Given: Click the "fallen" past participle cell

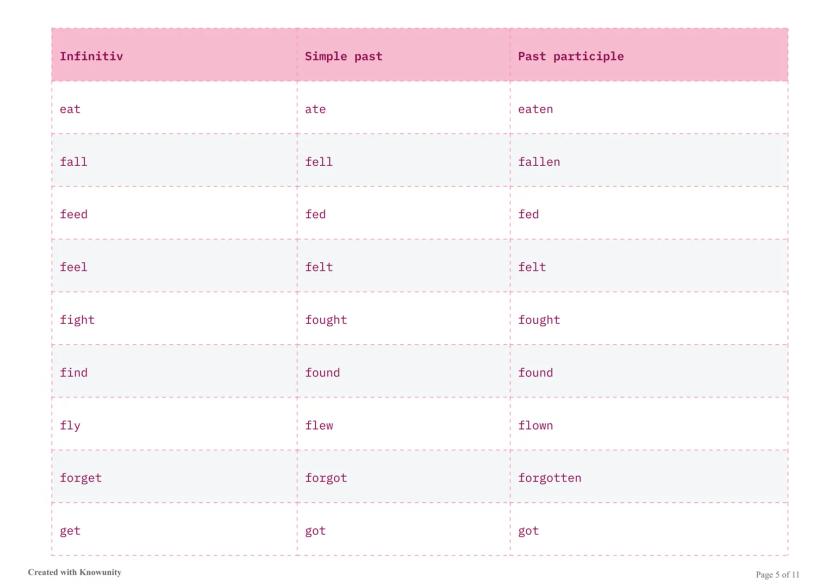Looking at the screenshot, I should click(539, 162).
